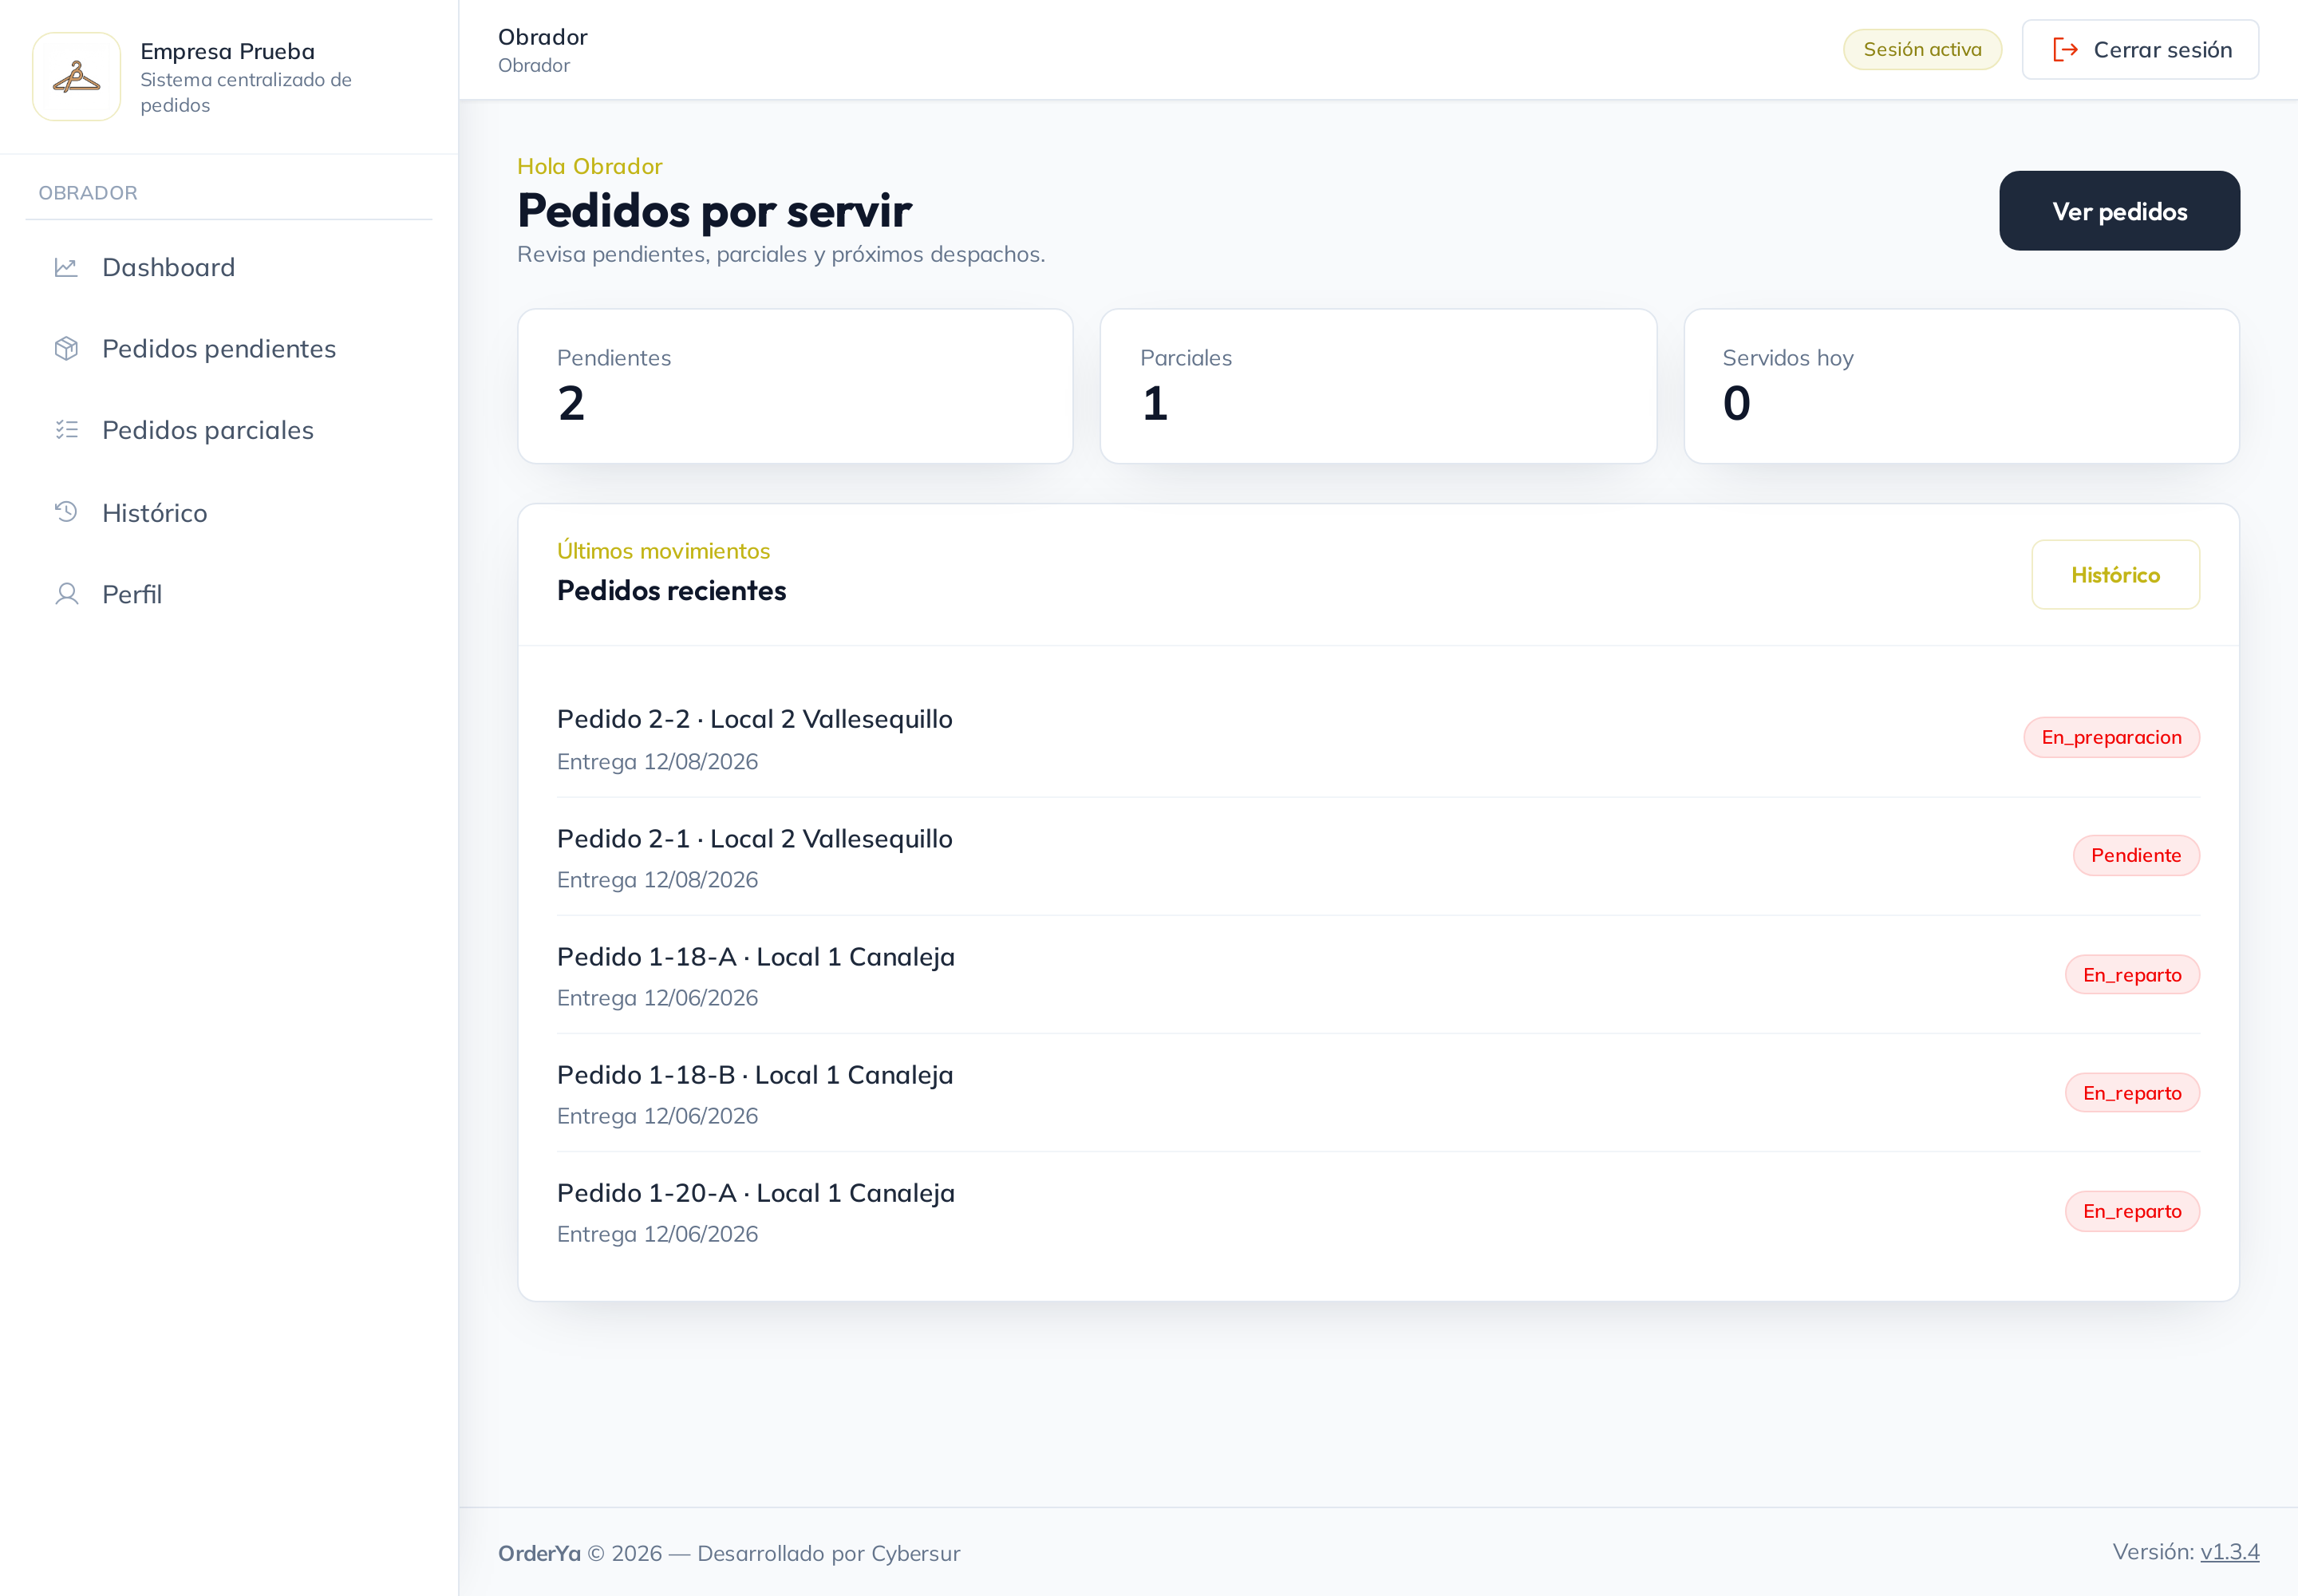Open the Servidos hoy card
The image size is (2298, 1596).
(1961, 386)
